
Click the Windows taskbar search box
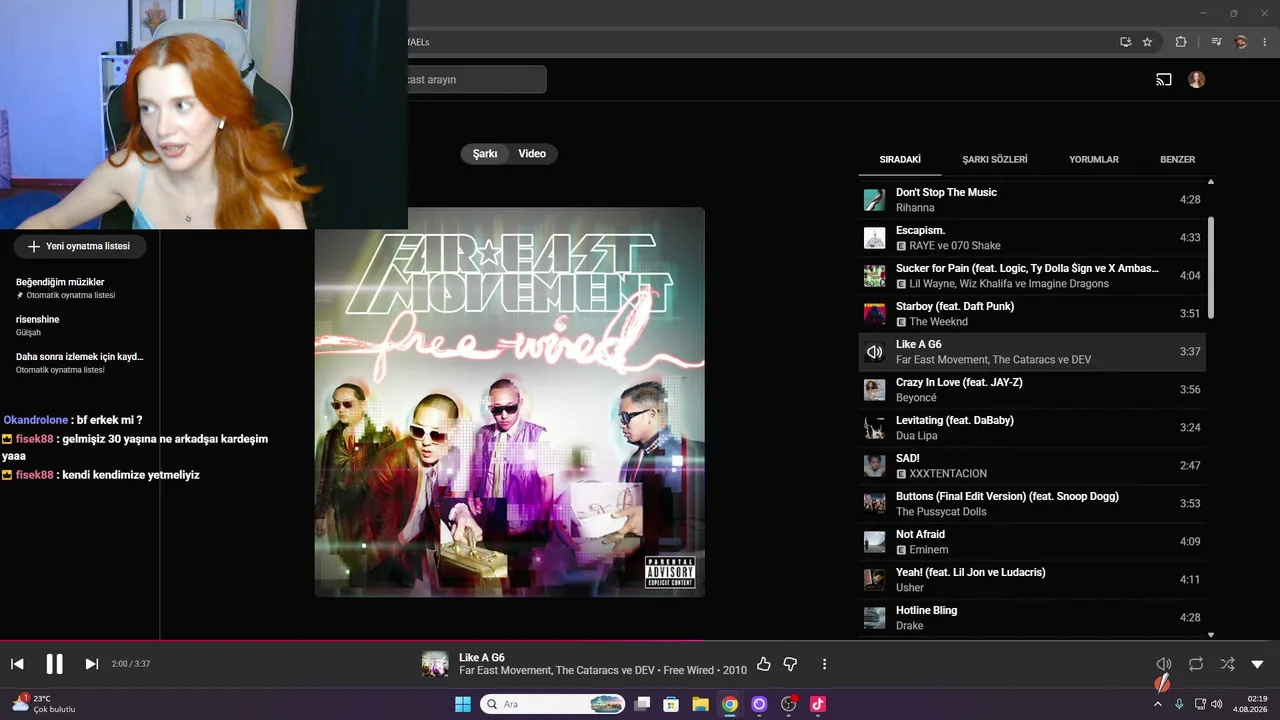point(553,704)
